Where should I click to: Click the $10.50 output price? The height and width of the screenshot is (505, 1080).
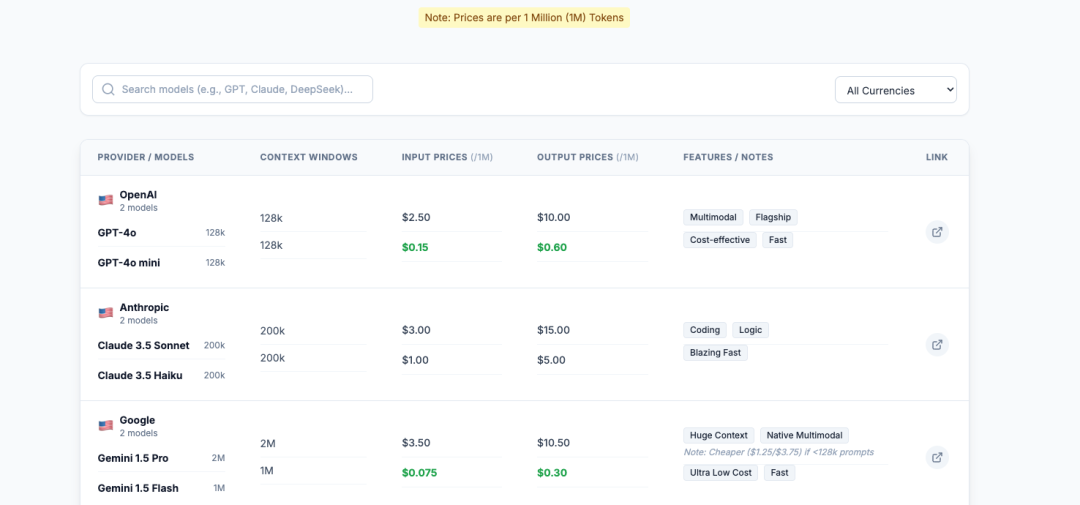point(554,442)
